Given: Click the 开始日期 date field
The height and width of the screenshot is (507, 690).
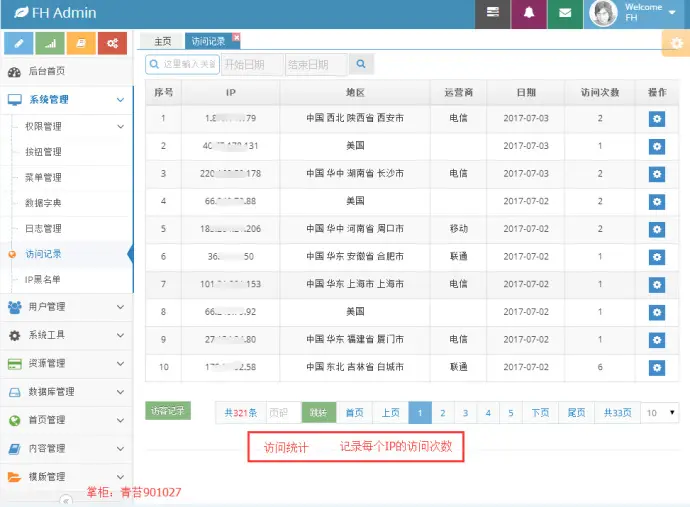Looking at the screenshot, I should (252, 65).
